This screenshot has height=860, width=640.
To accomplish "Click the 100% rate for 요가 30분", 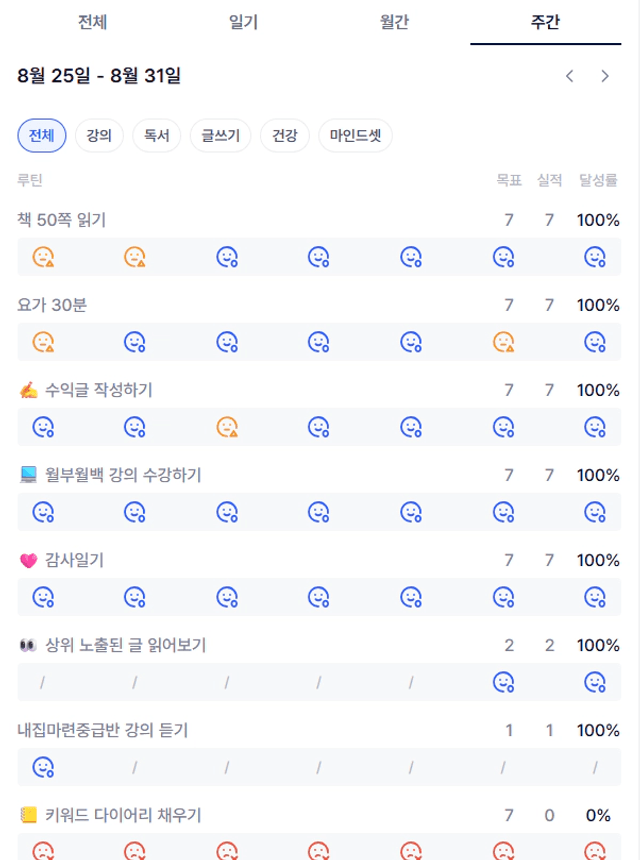I will coord(598,305).
